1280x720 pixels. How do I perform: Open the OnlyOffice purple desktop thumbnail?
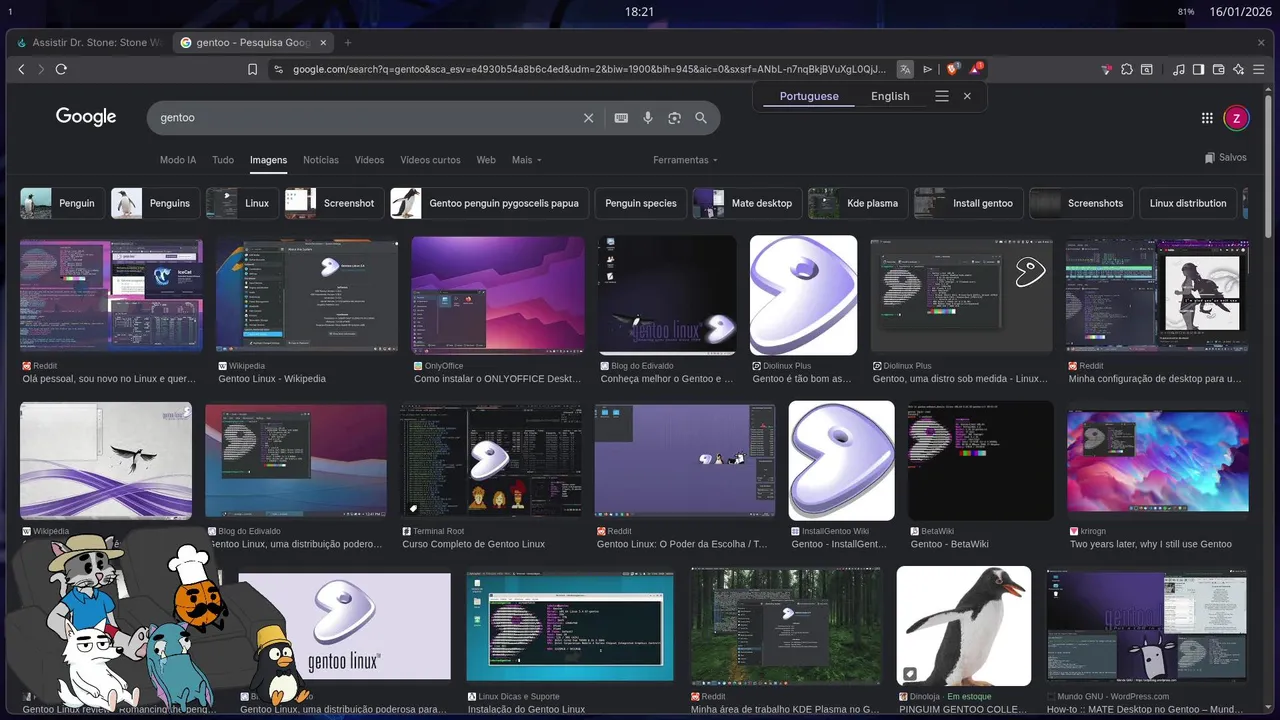tap(498, 295)
